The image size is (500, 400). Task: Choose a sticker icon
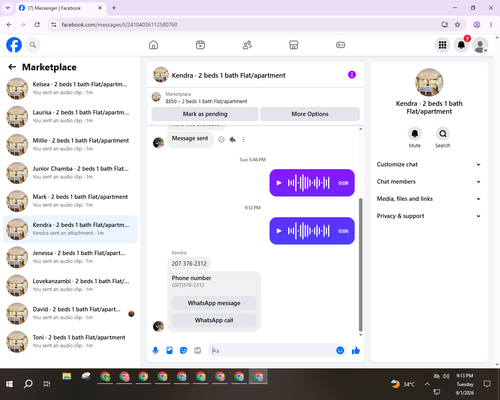point(183,350)
